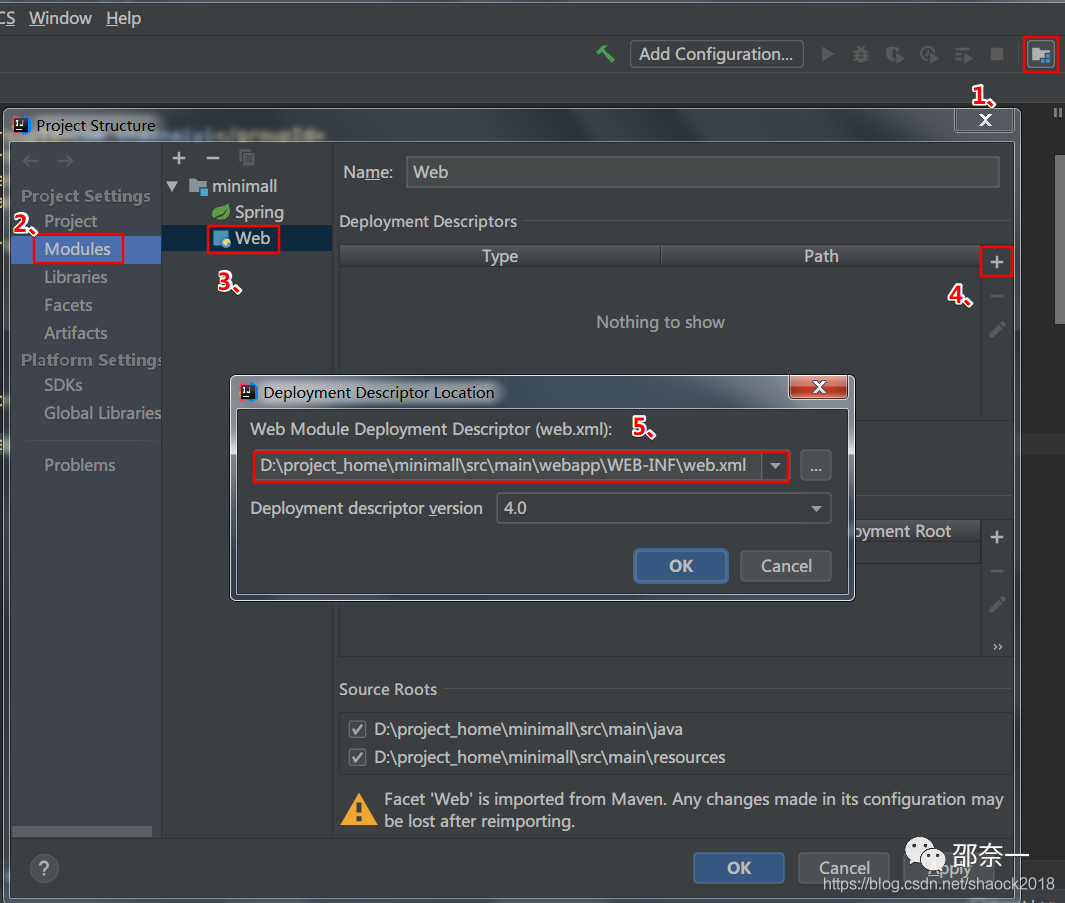Select the minimall module
Viewport: 1065px width, 903px height.
[x=233, y=185]
